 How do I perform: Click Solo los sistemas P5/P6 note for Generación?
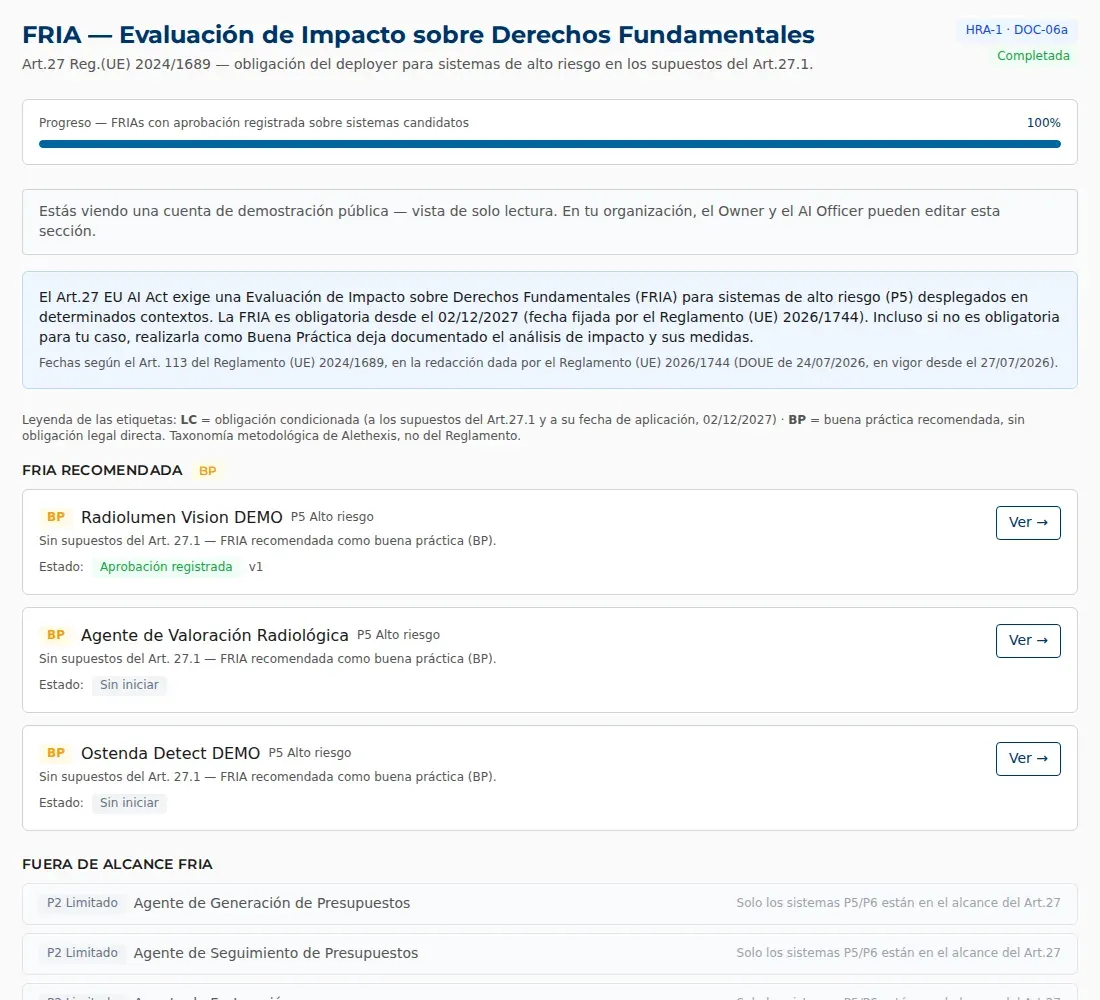point(898,903)
